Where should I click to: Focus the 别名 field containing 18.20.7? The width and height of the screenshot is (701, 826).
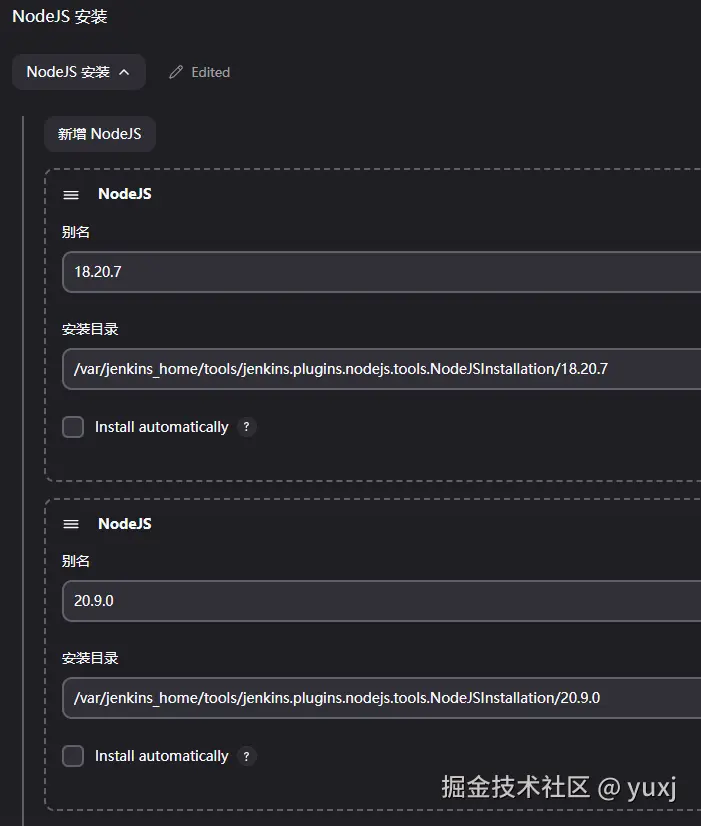coord(380,272)
